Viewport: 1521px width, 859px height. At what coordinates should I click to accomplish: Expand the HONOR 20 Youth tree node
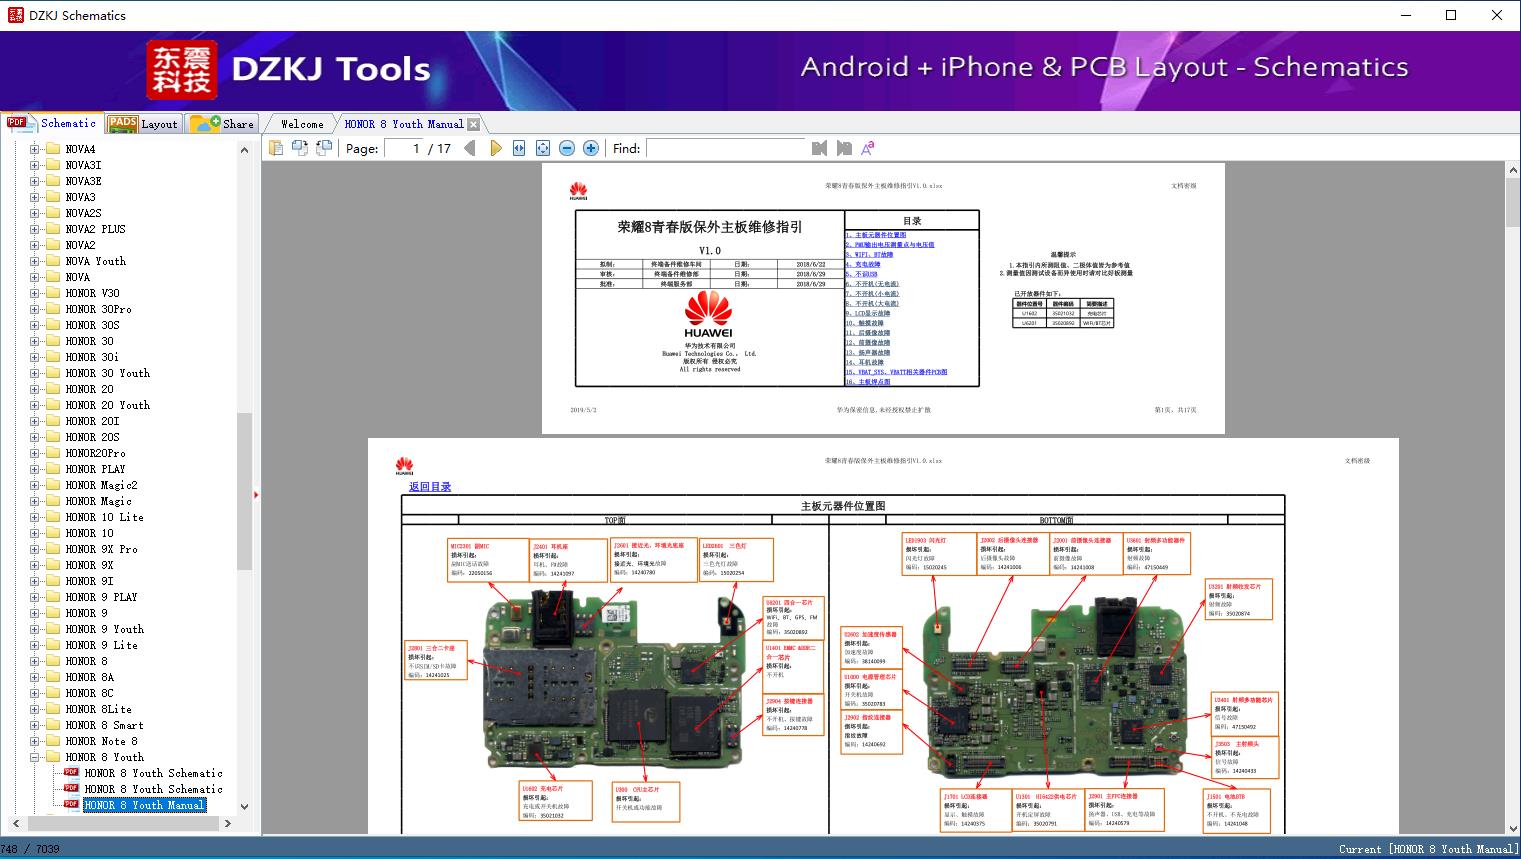(x=35, y=405)
